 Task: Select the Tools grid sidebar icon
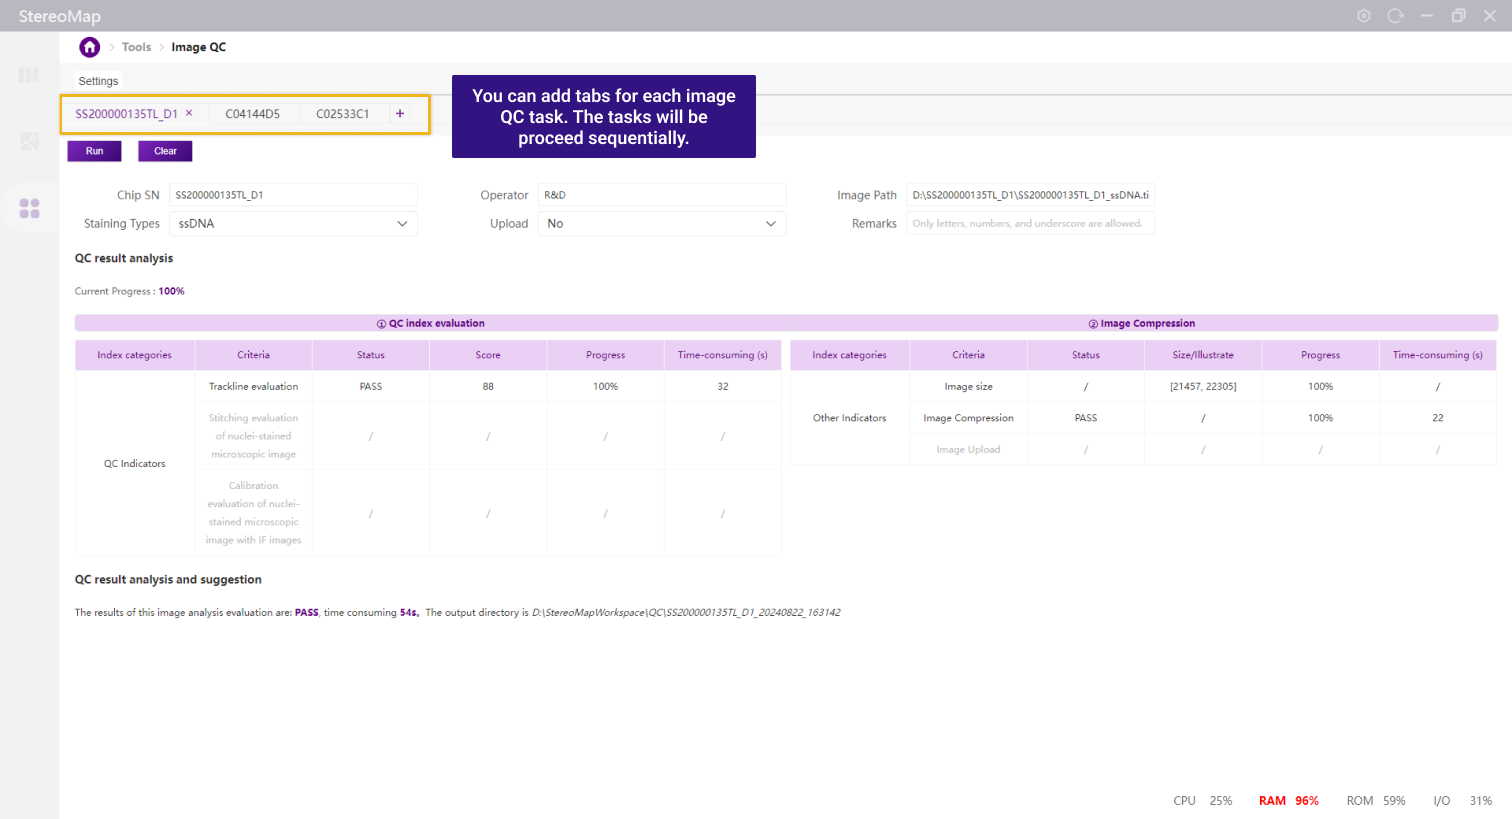[29, 208]
